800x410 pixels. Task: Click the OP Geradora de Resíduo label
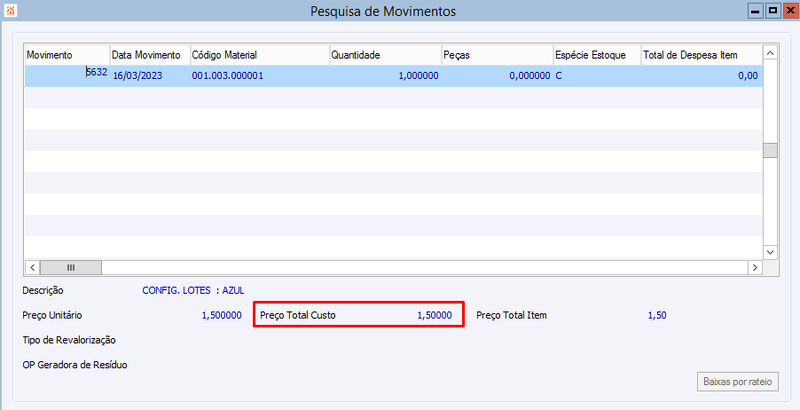(74, 365)
